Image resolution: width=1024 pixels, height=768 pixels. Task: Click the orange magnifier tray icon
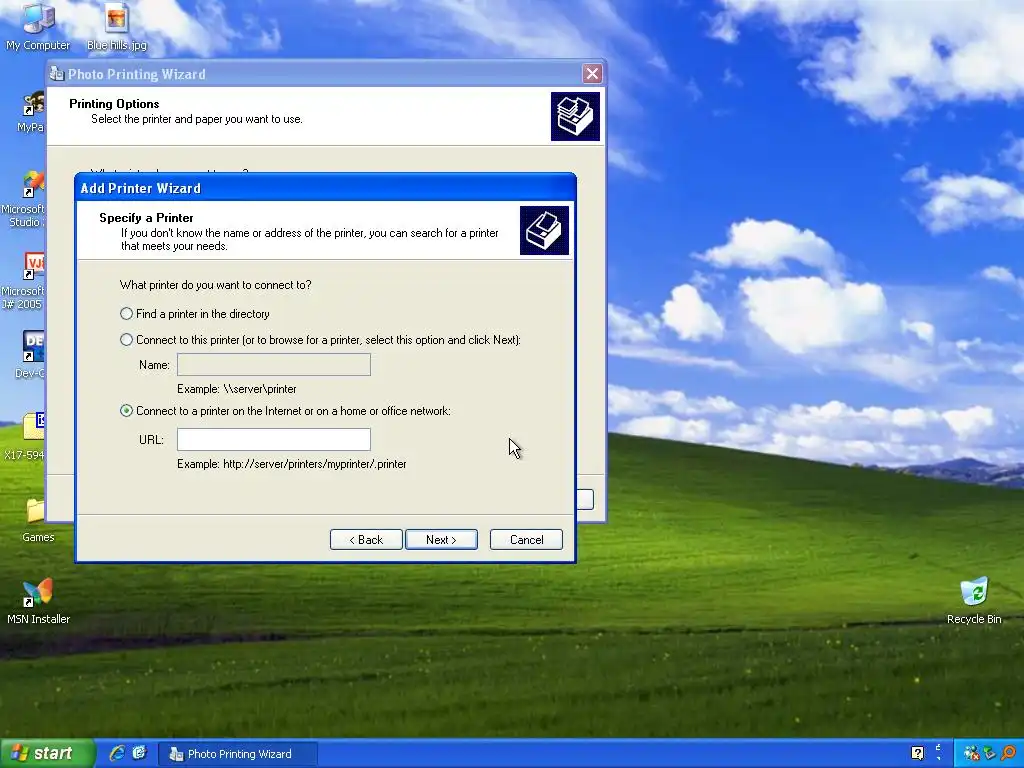[x=1008, y=754]
